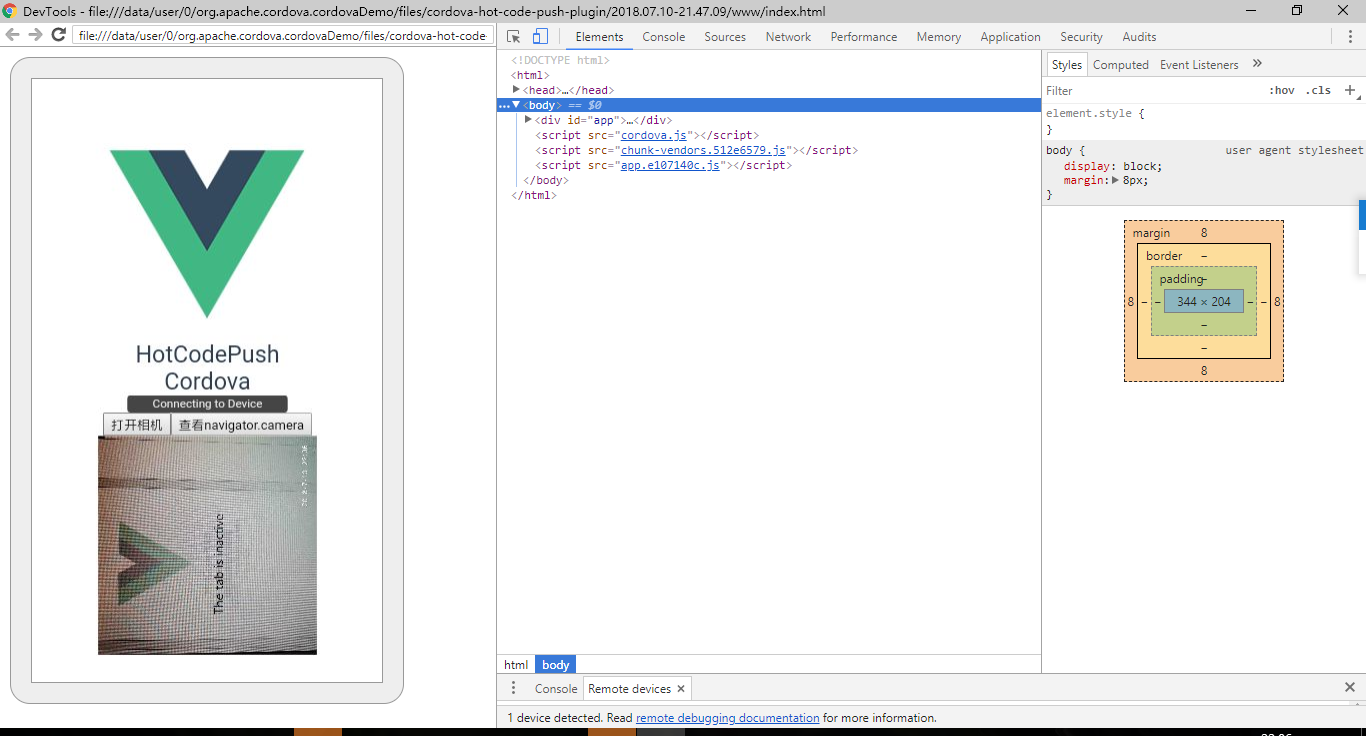Screen dimensions: 1366x736
Task: Expand the head element node
Action: click(516, 90)
